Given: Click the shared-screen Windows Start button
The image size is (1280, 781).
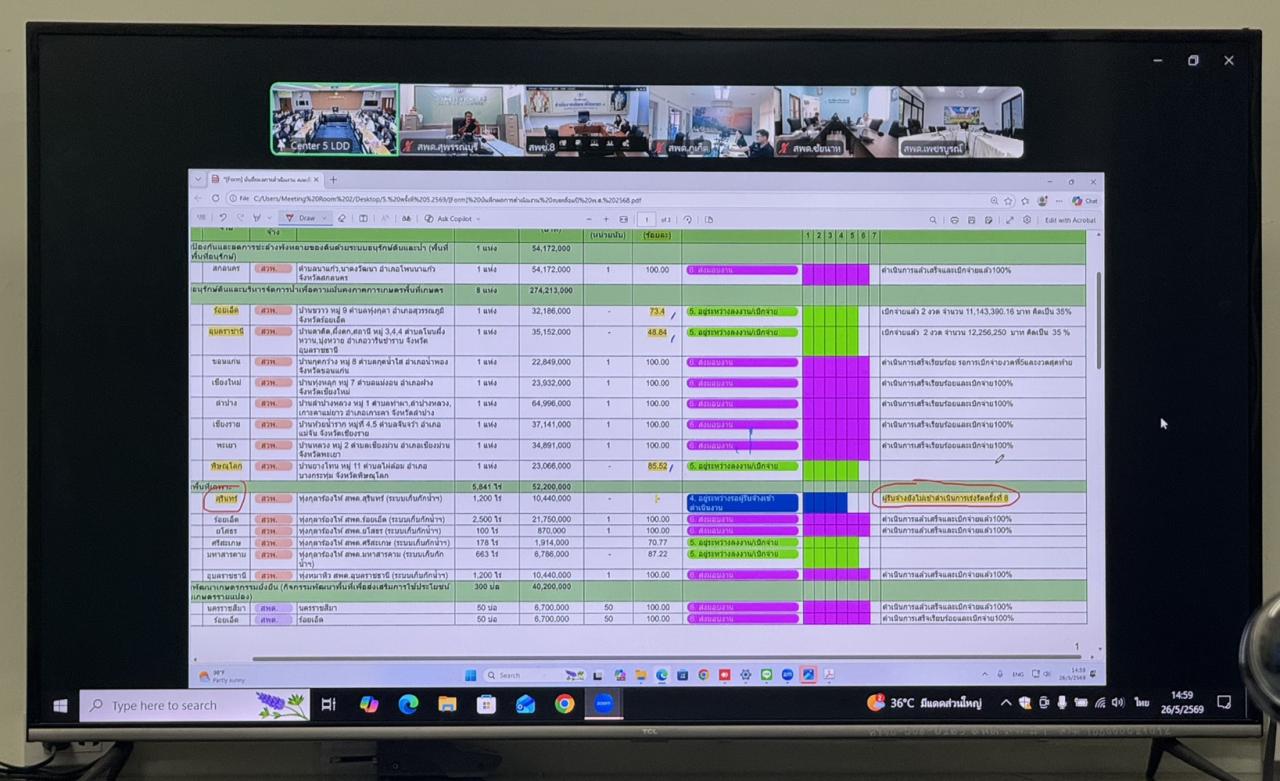Looking at the screenshot, I should click(470, 675).
